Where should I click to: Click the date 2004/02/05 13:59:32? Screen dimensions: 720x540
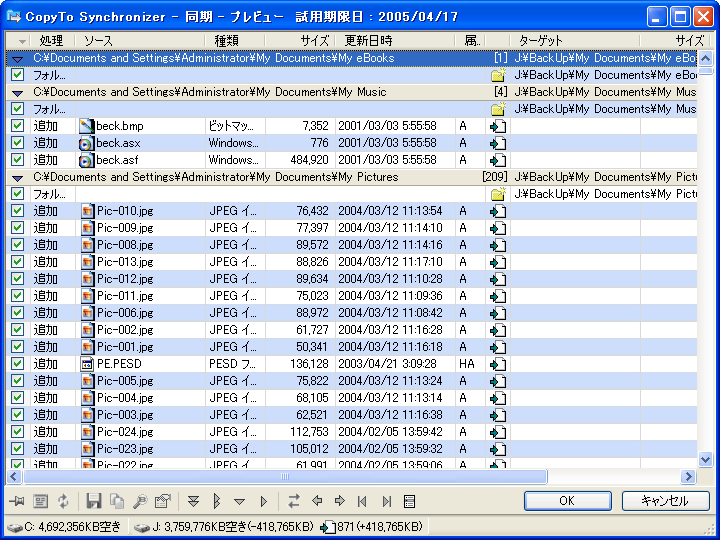pos(390,449)
